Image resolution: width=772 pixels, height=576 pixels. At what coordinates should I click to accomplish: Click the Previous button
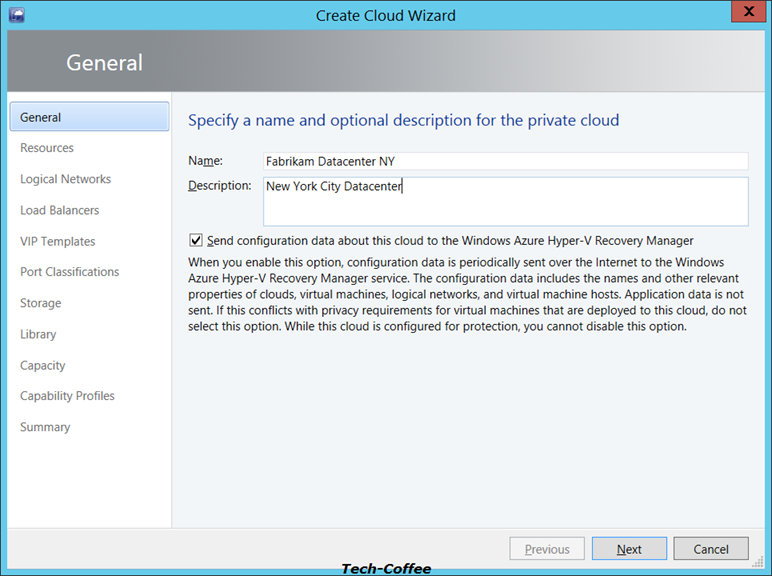coord(547,548)
